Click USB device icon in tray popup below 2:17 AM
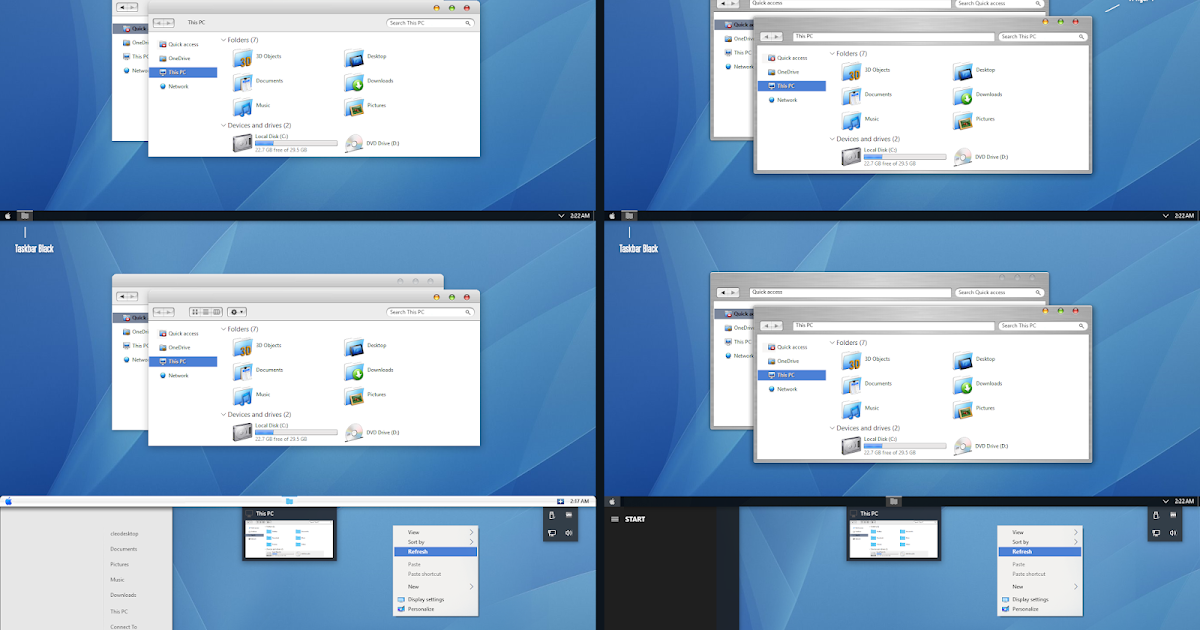 pos(551,515)
